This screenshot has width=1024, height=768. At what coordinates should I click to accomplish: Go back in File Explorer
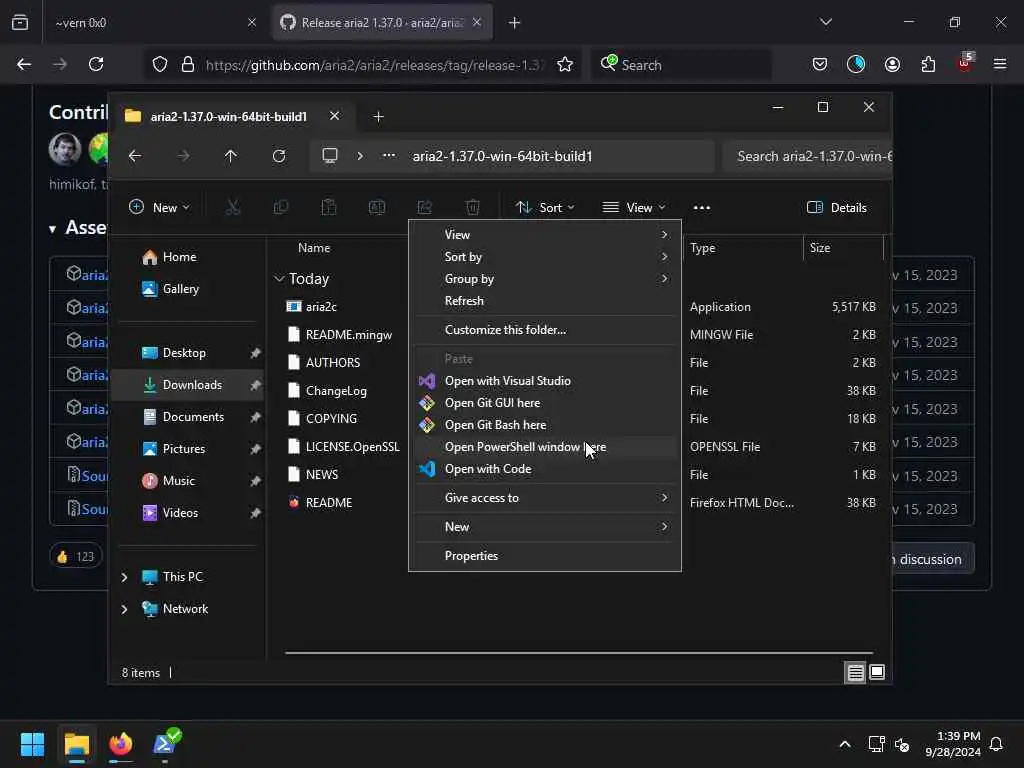coord(135,156)
